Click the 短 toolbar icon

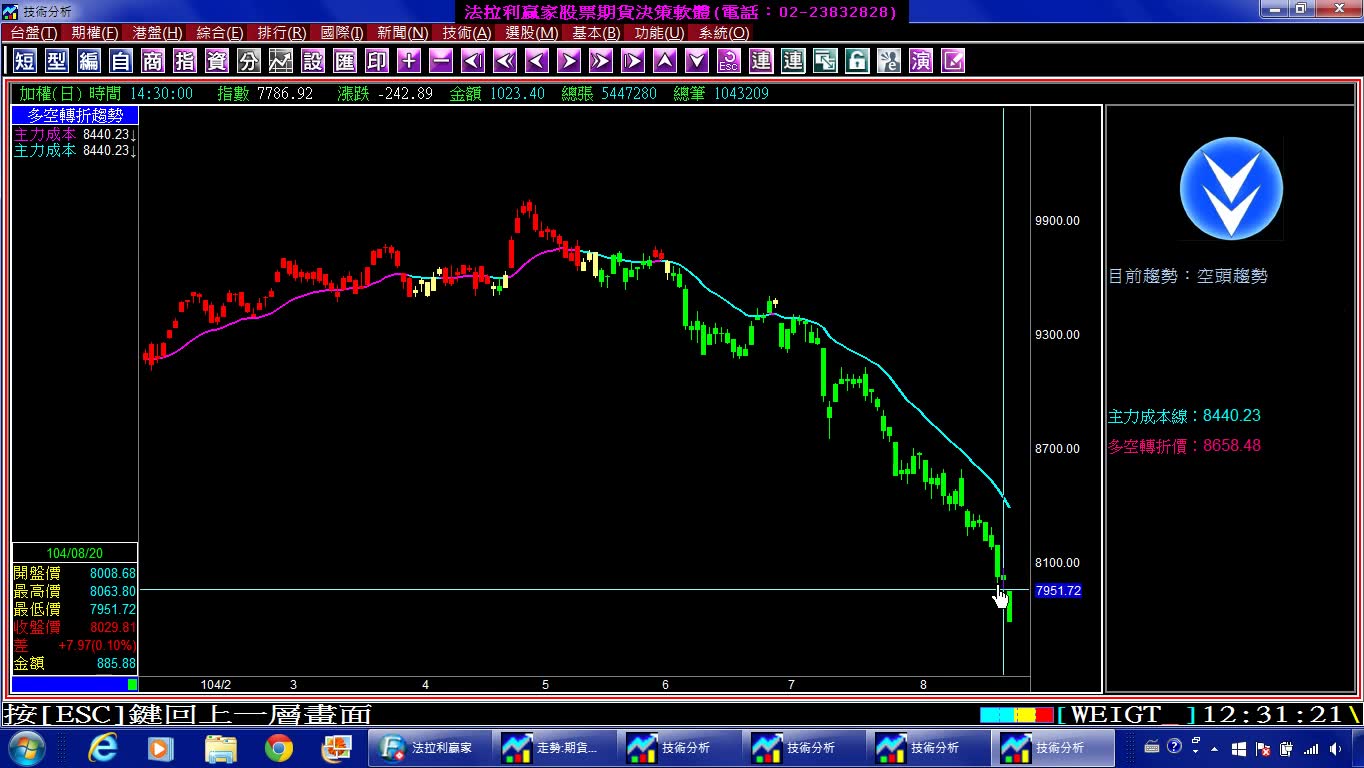point(25,61)
